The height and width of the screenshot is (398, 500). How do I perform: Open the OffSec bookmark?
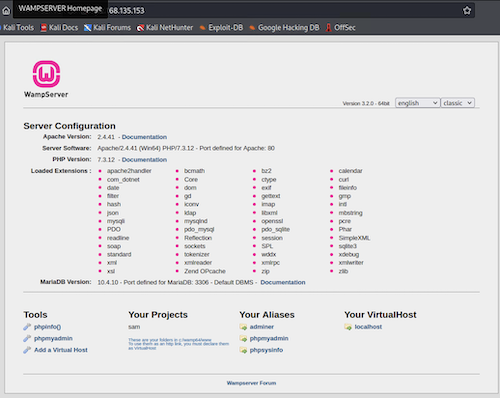(341, 28)
